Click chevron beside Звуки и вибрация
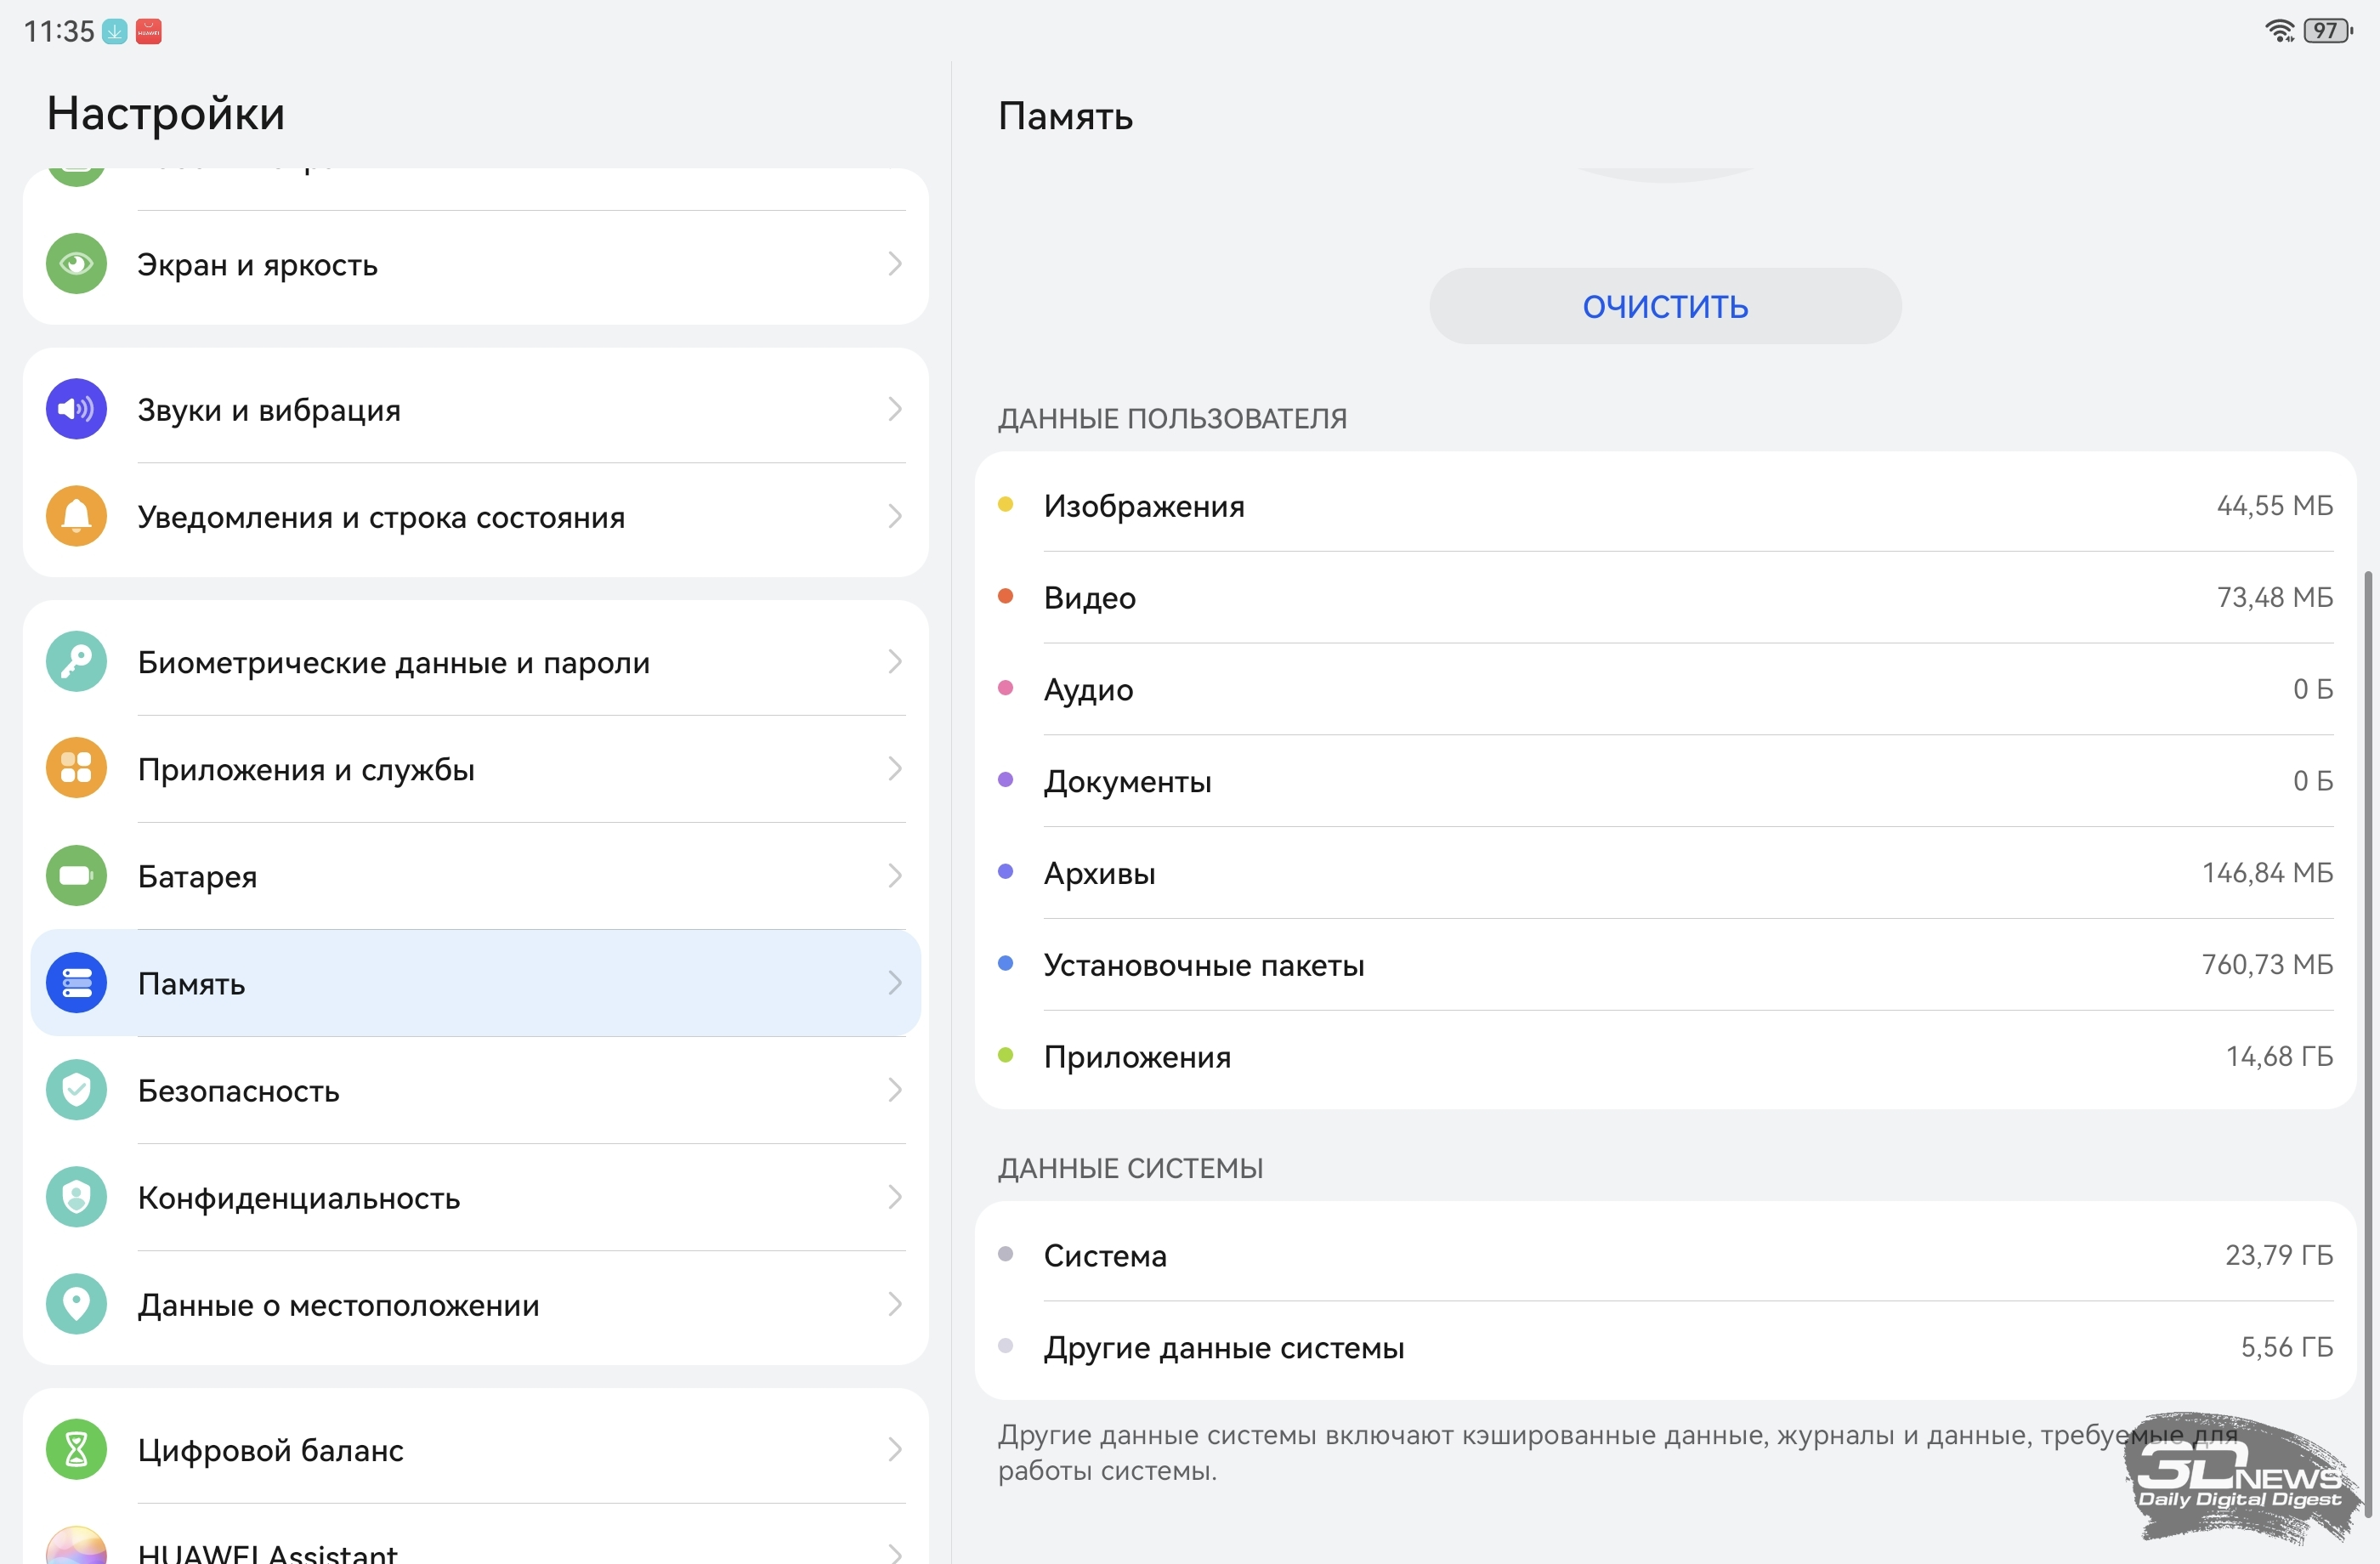2380x1564 pixels. [894, 409]
